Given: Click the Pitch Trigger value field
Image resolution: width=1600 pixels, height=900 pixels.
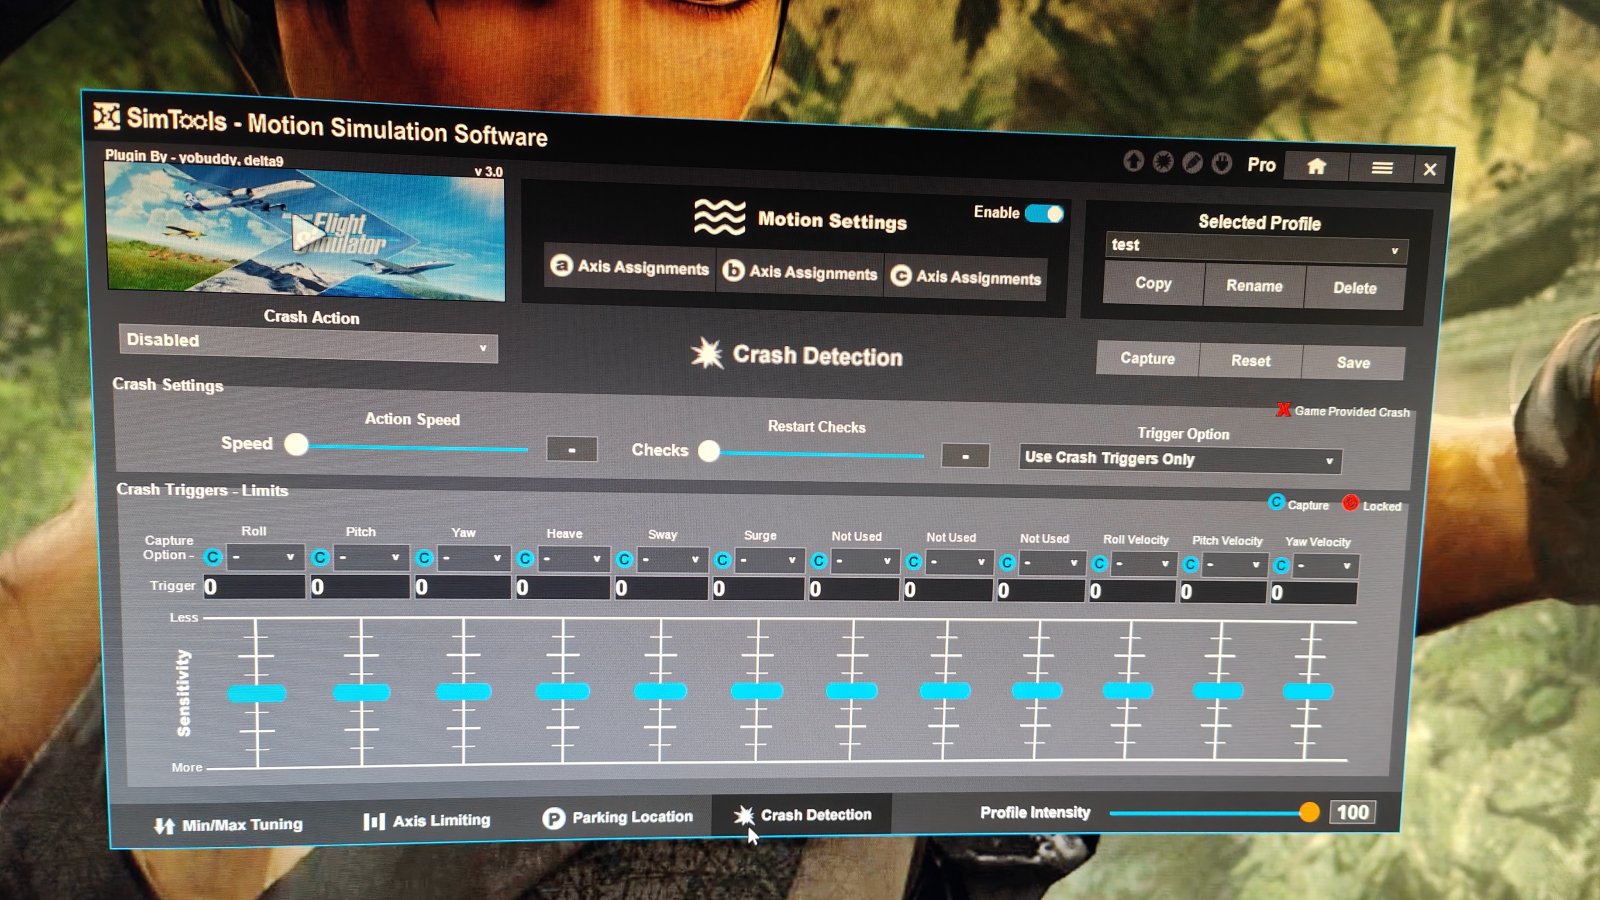Looking at the screenshot, I should (359, 587).
